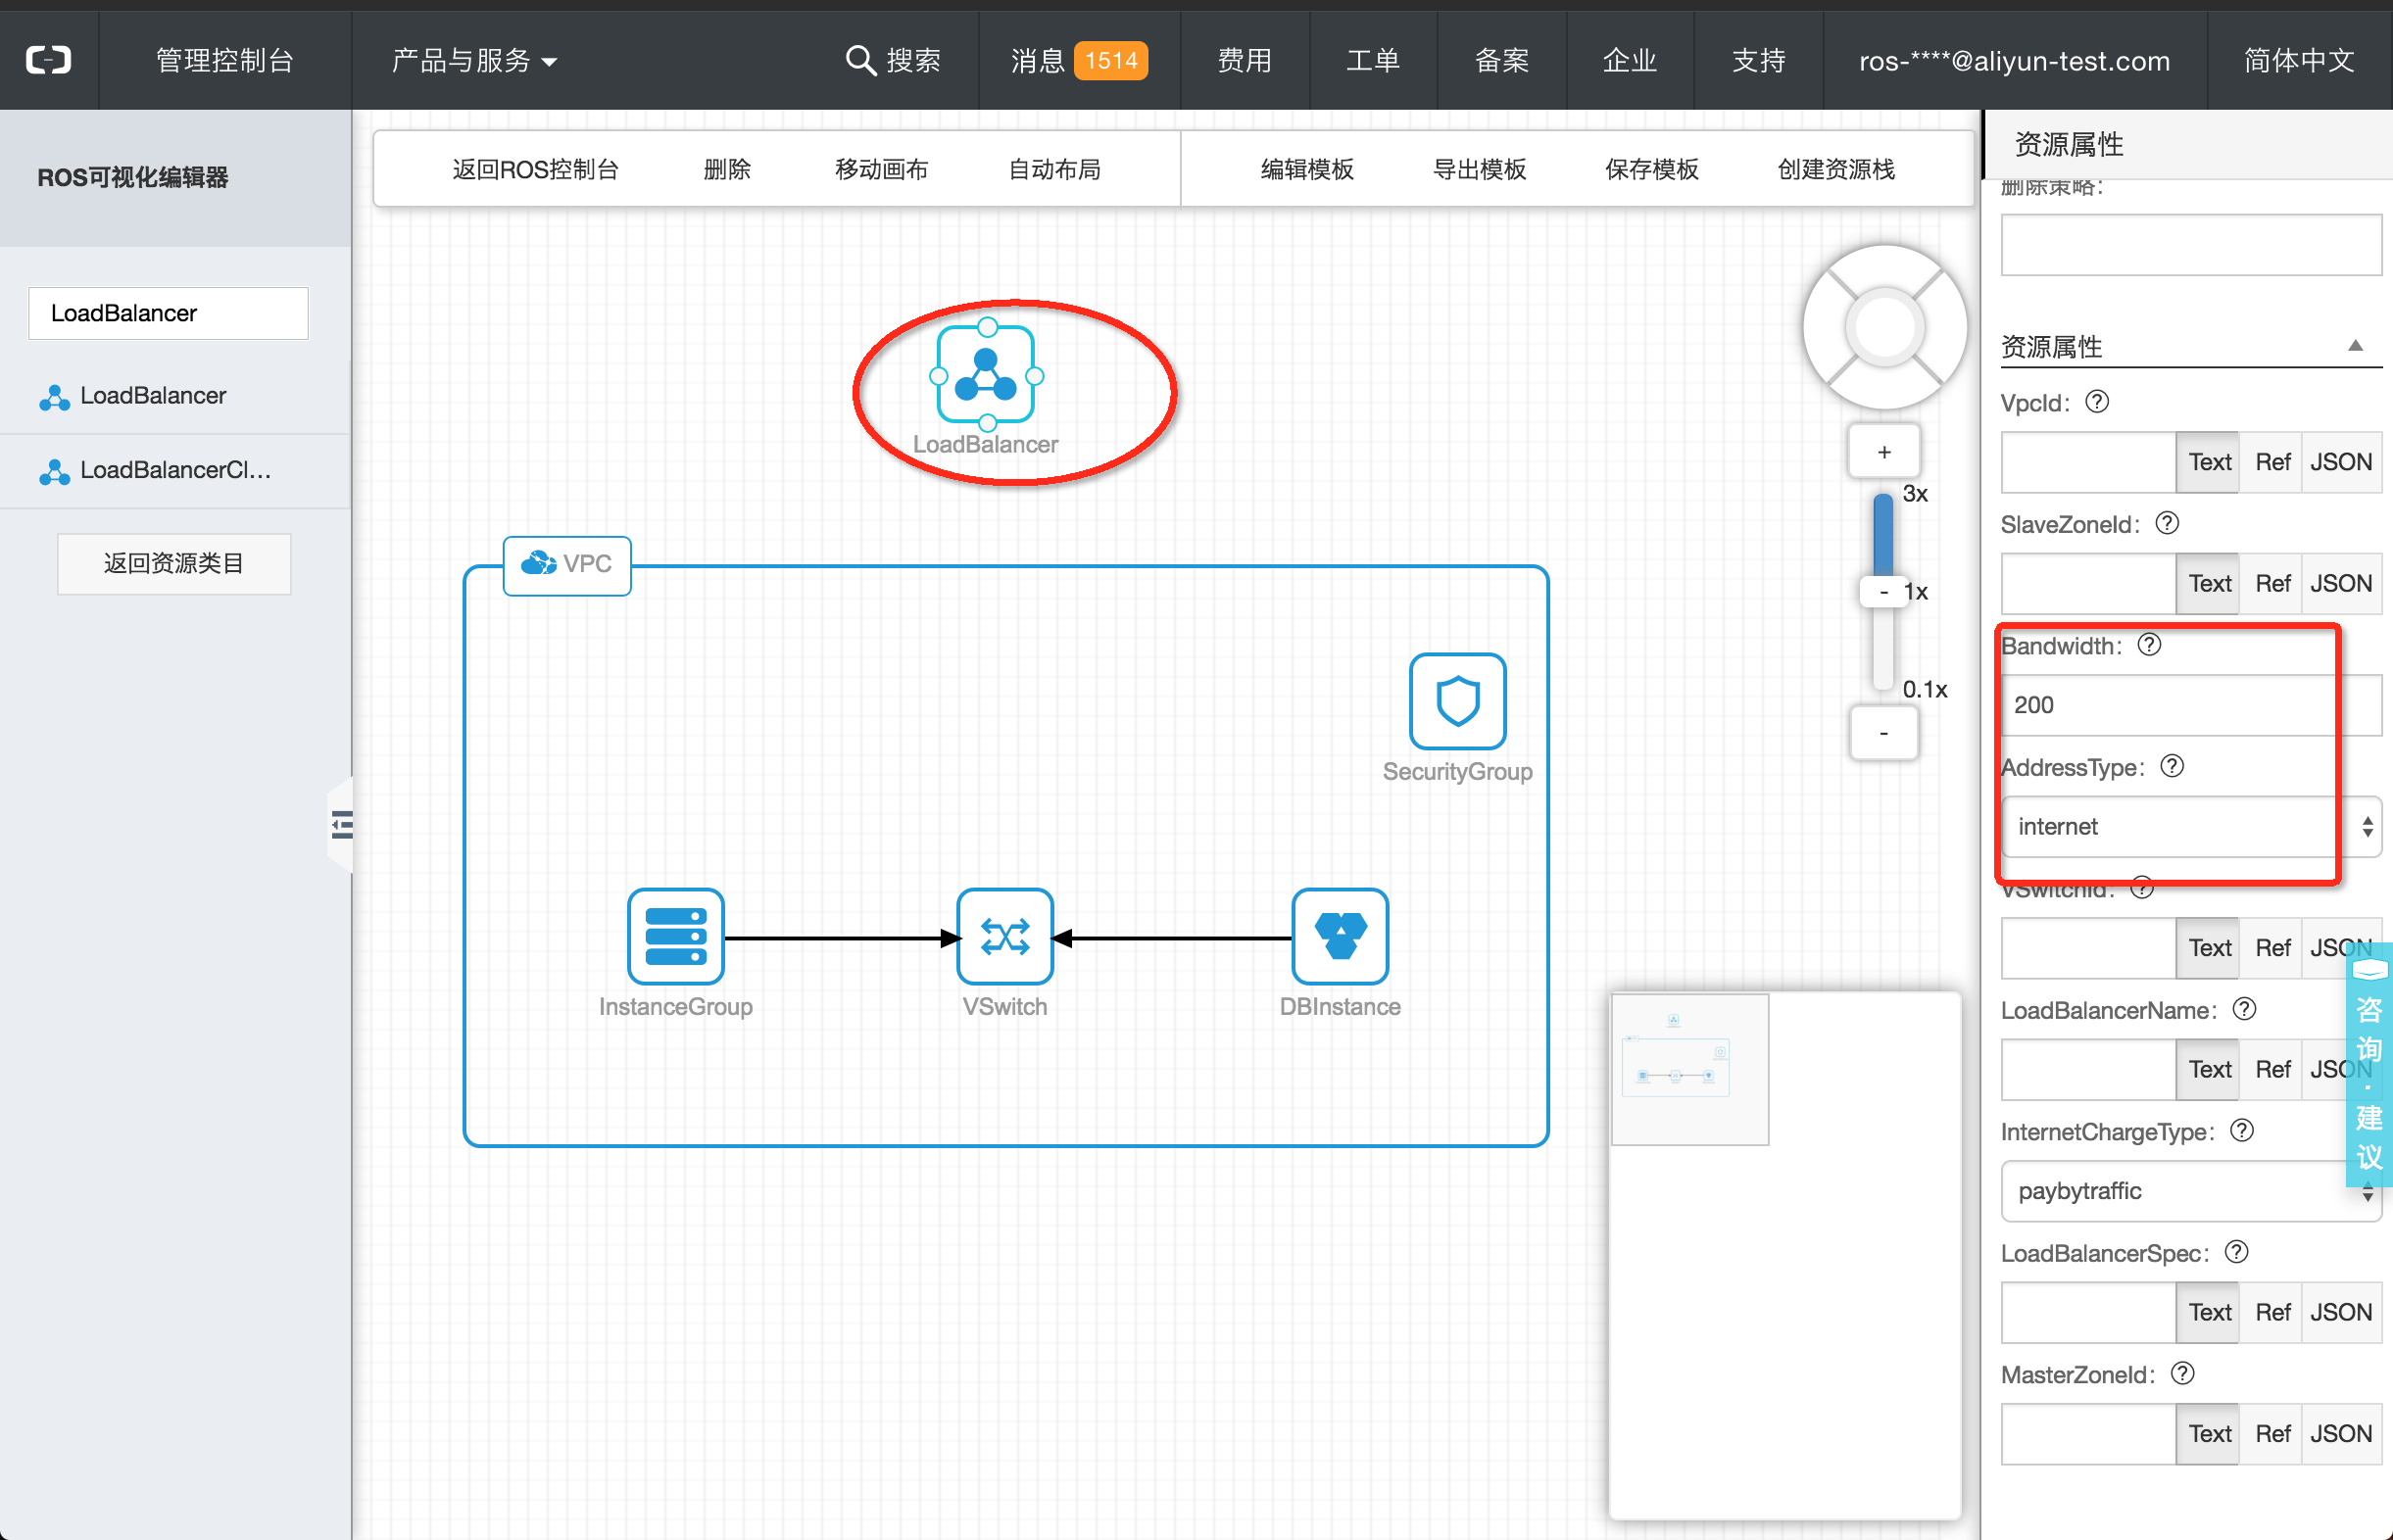Viewport: 2393px width, 1540px height.
Task: Open LoadBalancerSpec help question mark
Action: tap(2237, 1252)
